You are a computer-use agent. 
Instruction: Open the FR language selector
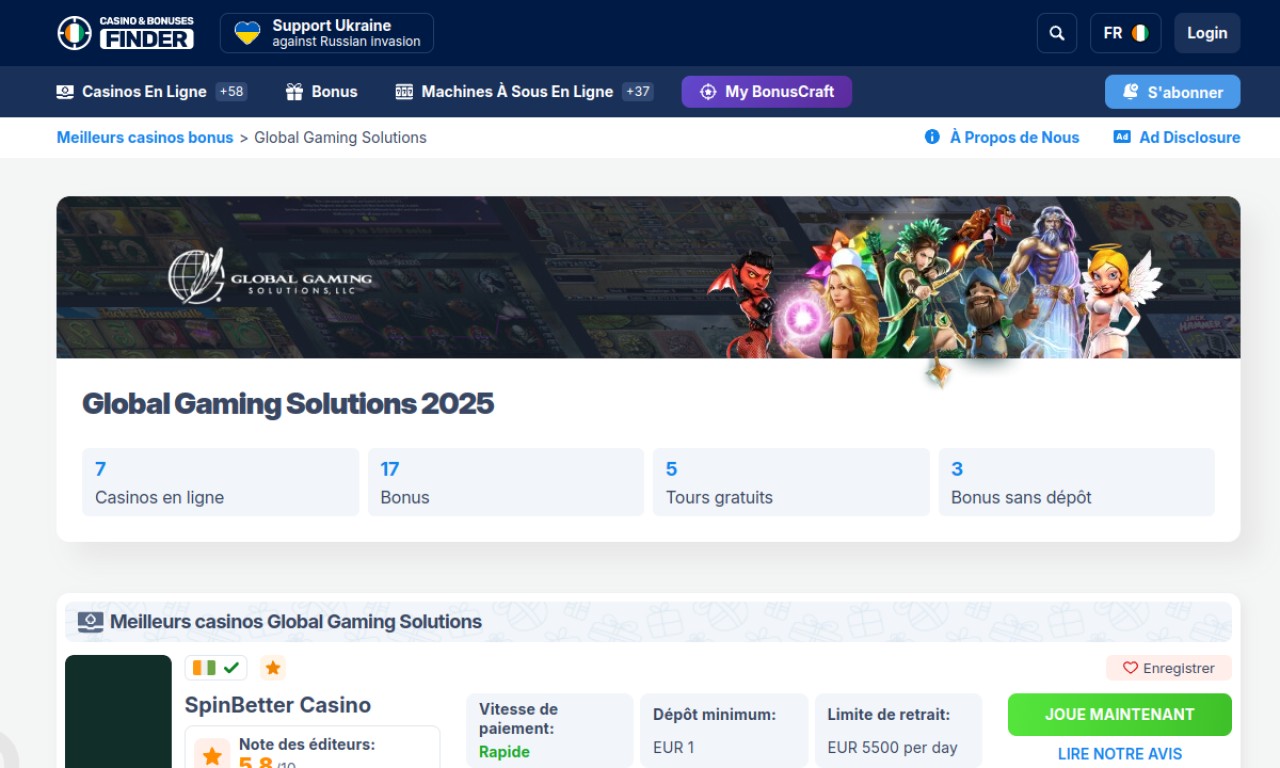1125,33
